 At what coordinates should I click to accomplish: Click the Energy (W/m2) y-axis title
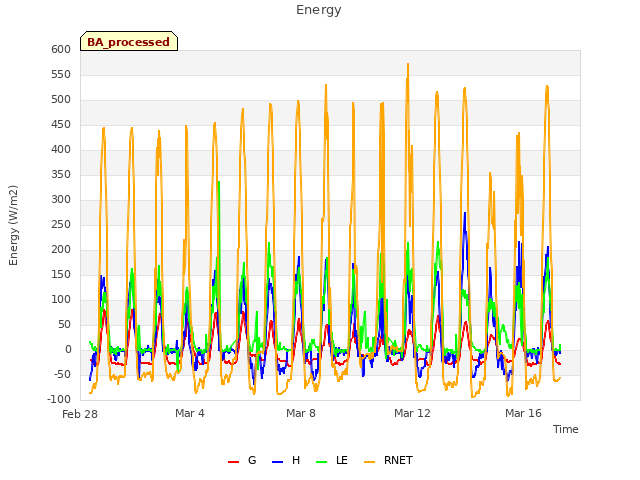coord(13,225)
